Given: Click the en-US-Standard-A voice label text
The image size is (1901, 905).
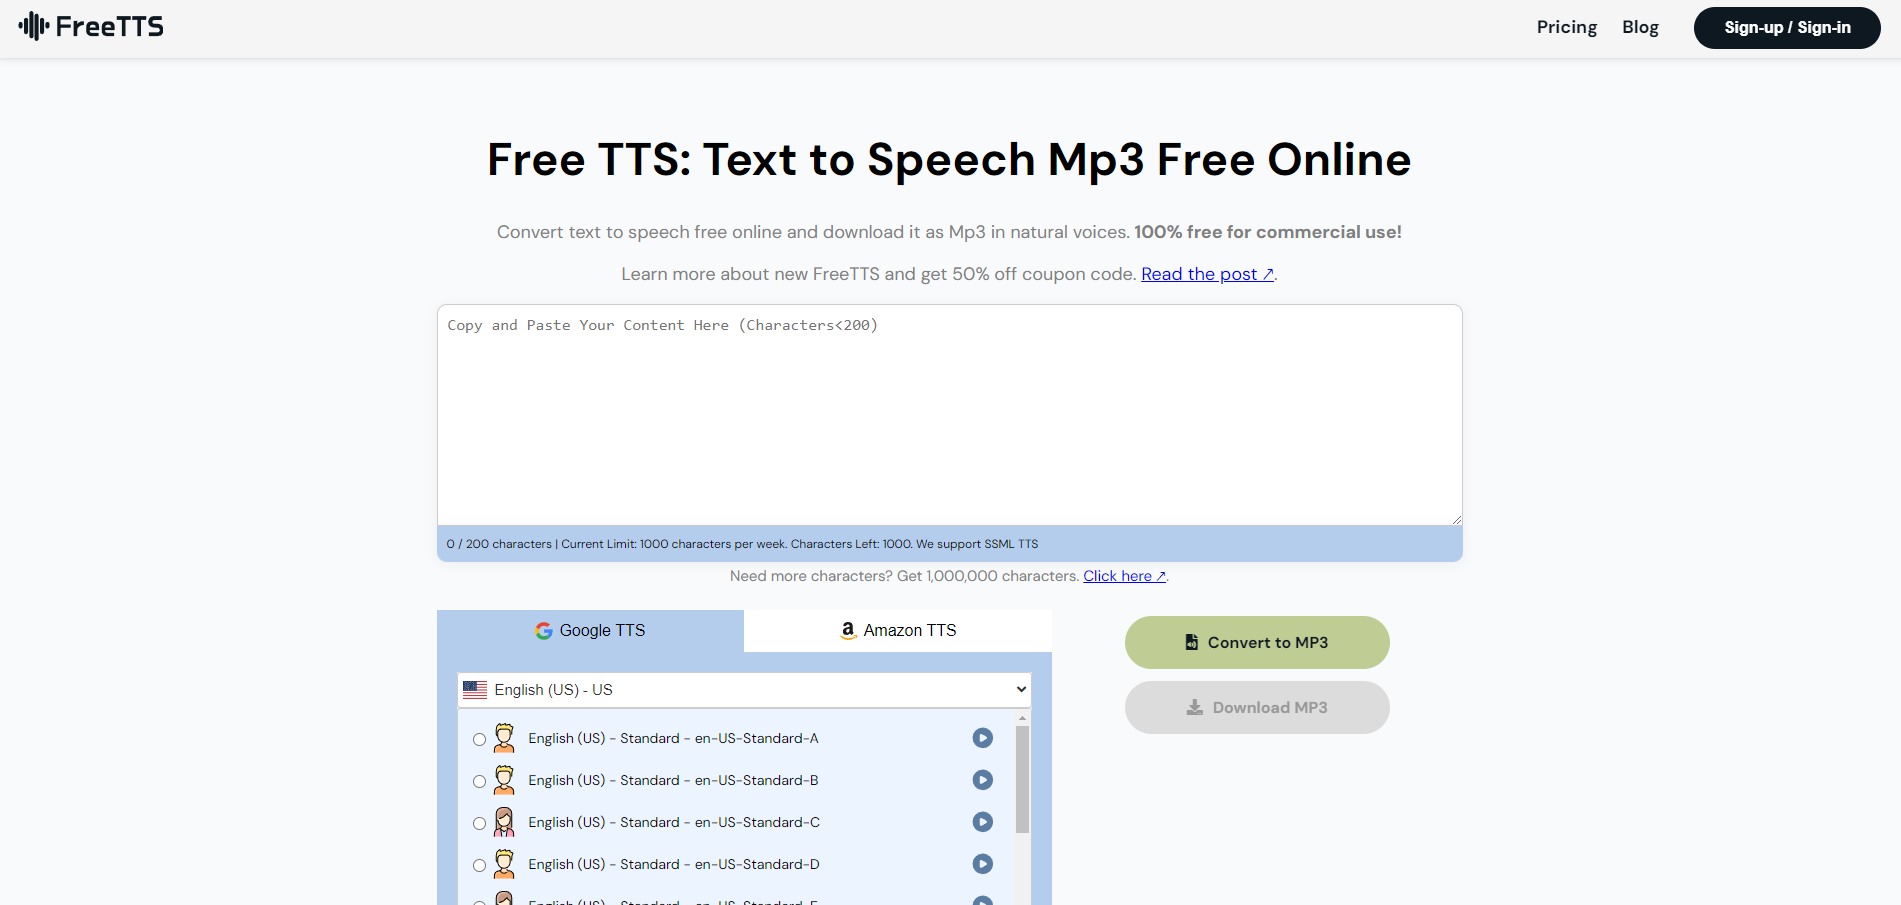Looking at the screenshot, I should tap(673, 738).
